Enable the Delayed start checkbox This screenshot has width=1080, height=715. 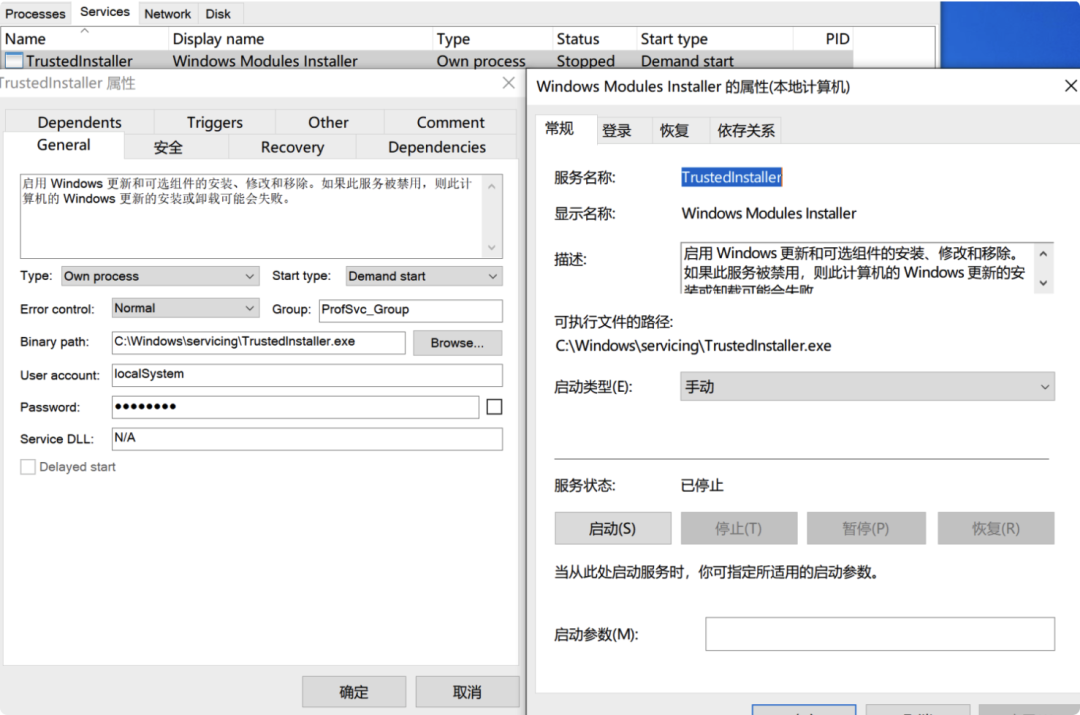pos(28,467)
